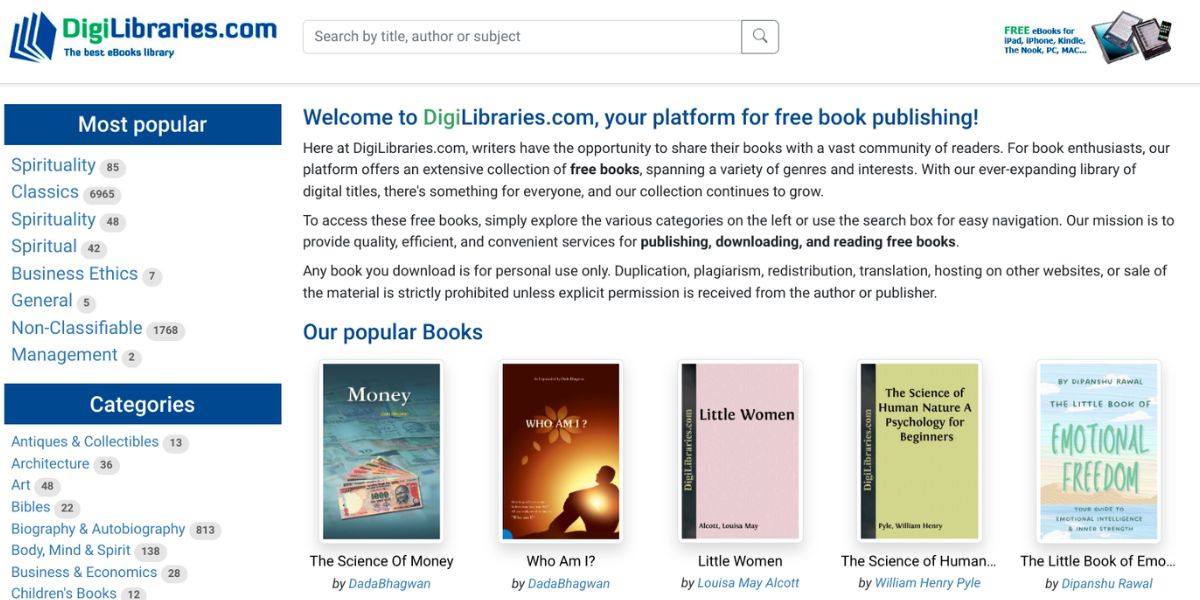Open the Spirituality category with 85 books
1200x600 pixels.
[53, 165]
